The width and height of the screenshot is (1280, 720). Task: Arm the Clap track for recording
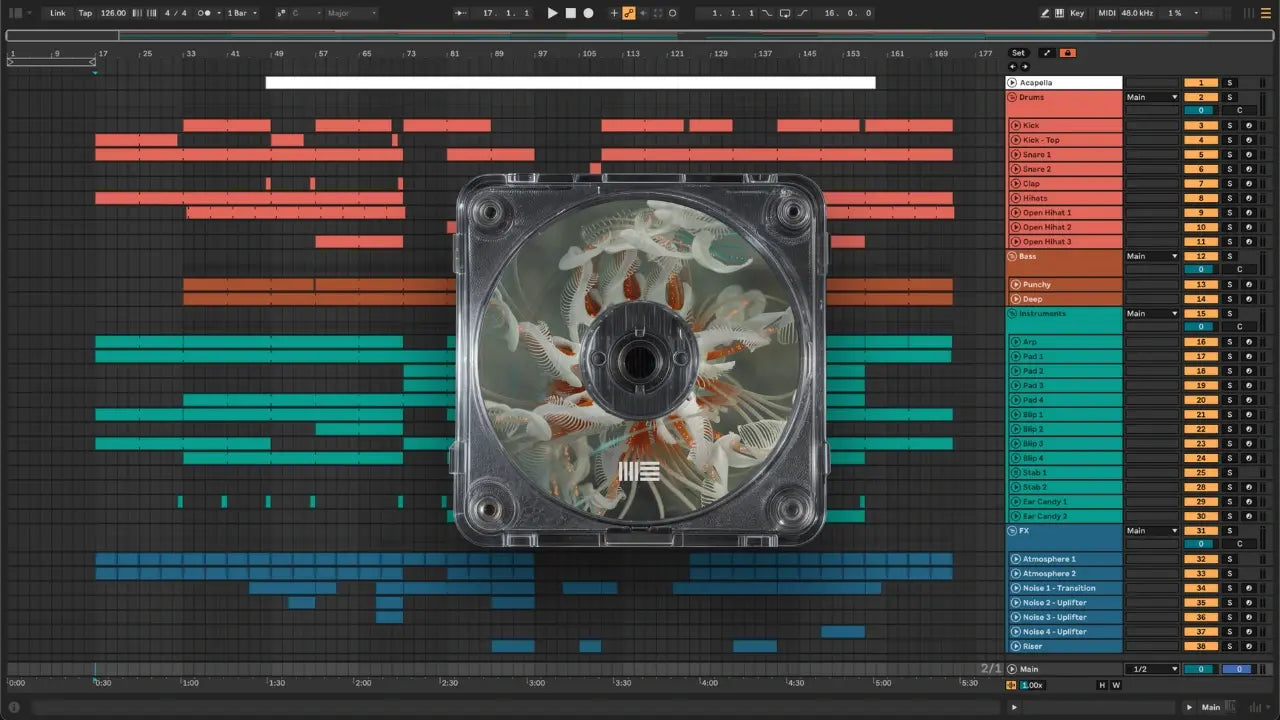click(x=1248, y=184)
